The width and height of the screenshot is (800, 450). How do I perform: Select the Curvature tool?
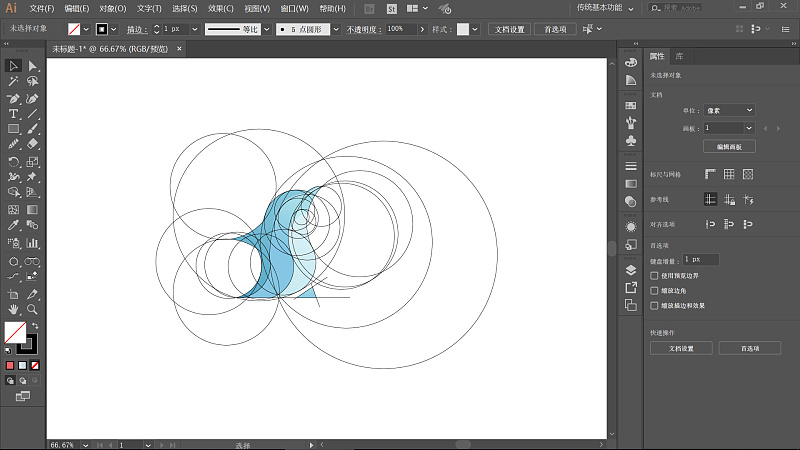coord(33,98)
